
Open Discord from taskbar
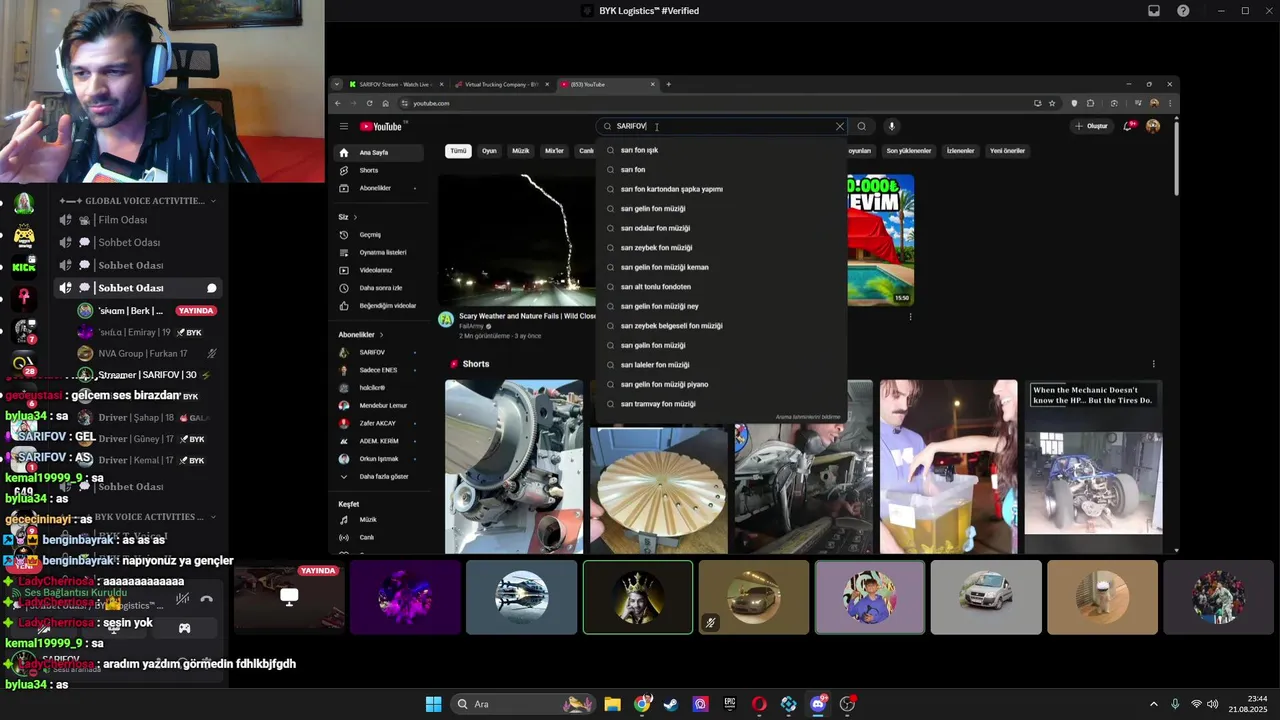(818, 704)
